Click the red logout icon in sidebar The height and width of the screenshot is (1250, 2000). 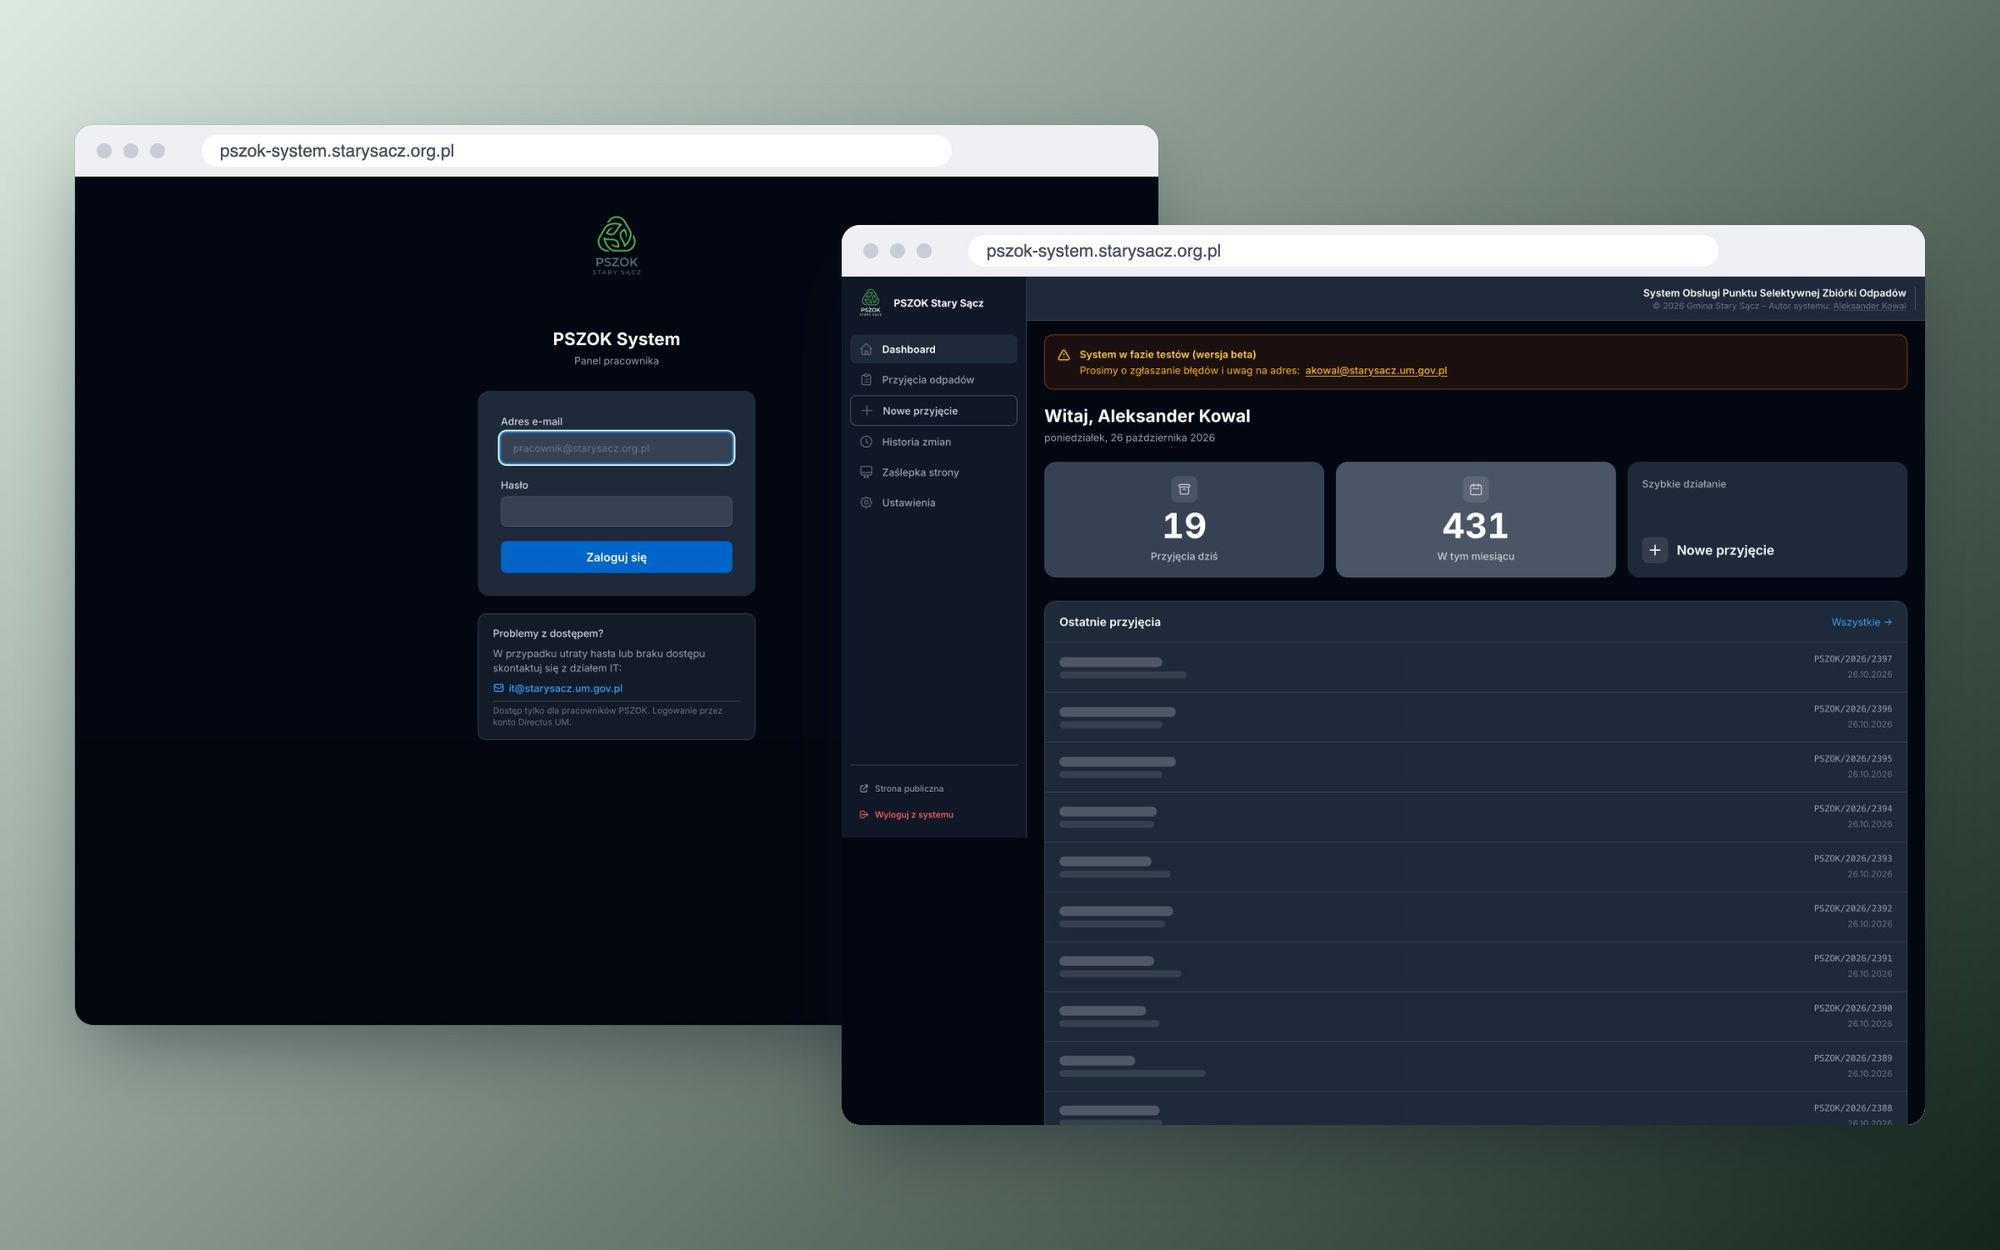[864, 815]
